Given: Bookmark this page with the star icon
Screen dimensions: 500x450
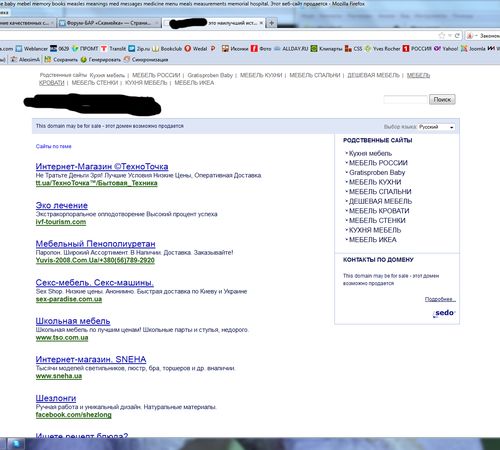Looking at the screenshot, I should (442, 35).
